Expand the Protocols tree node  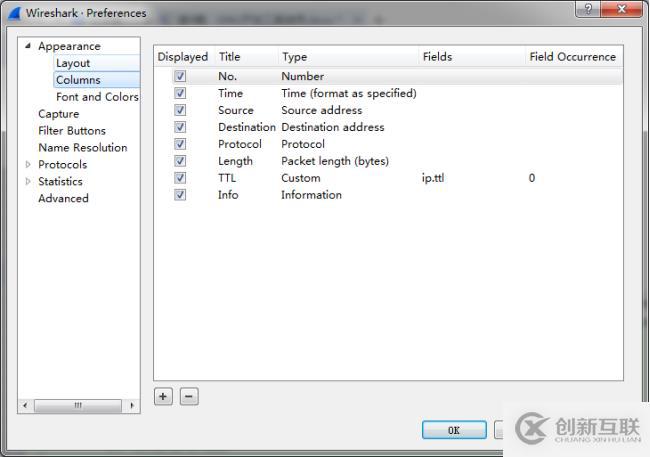tap(28, 164)
